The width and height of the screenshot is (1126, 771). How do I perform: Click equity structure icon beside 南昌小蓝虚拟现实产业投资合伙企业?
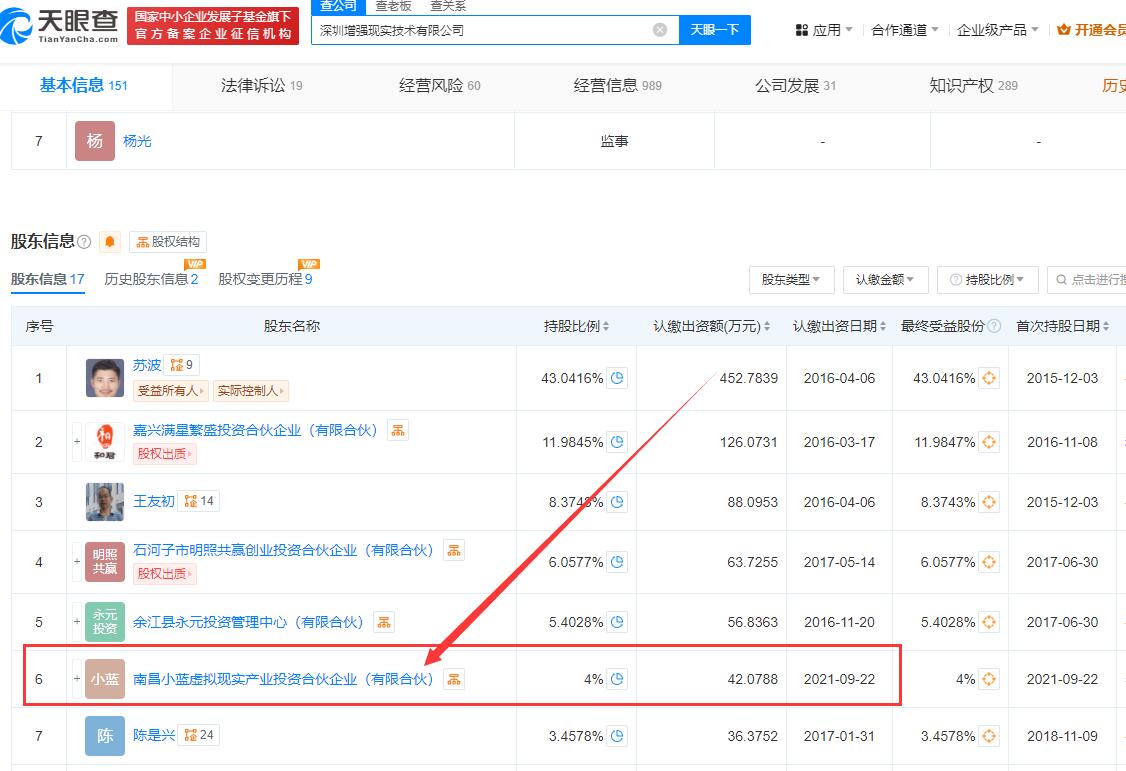tap(454, 679)
